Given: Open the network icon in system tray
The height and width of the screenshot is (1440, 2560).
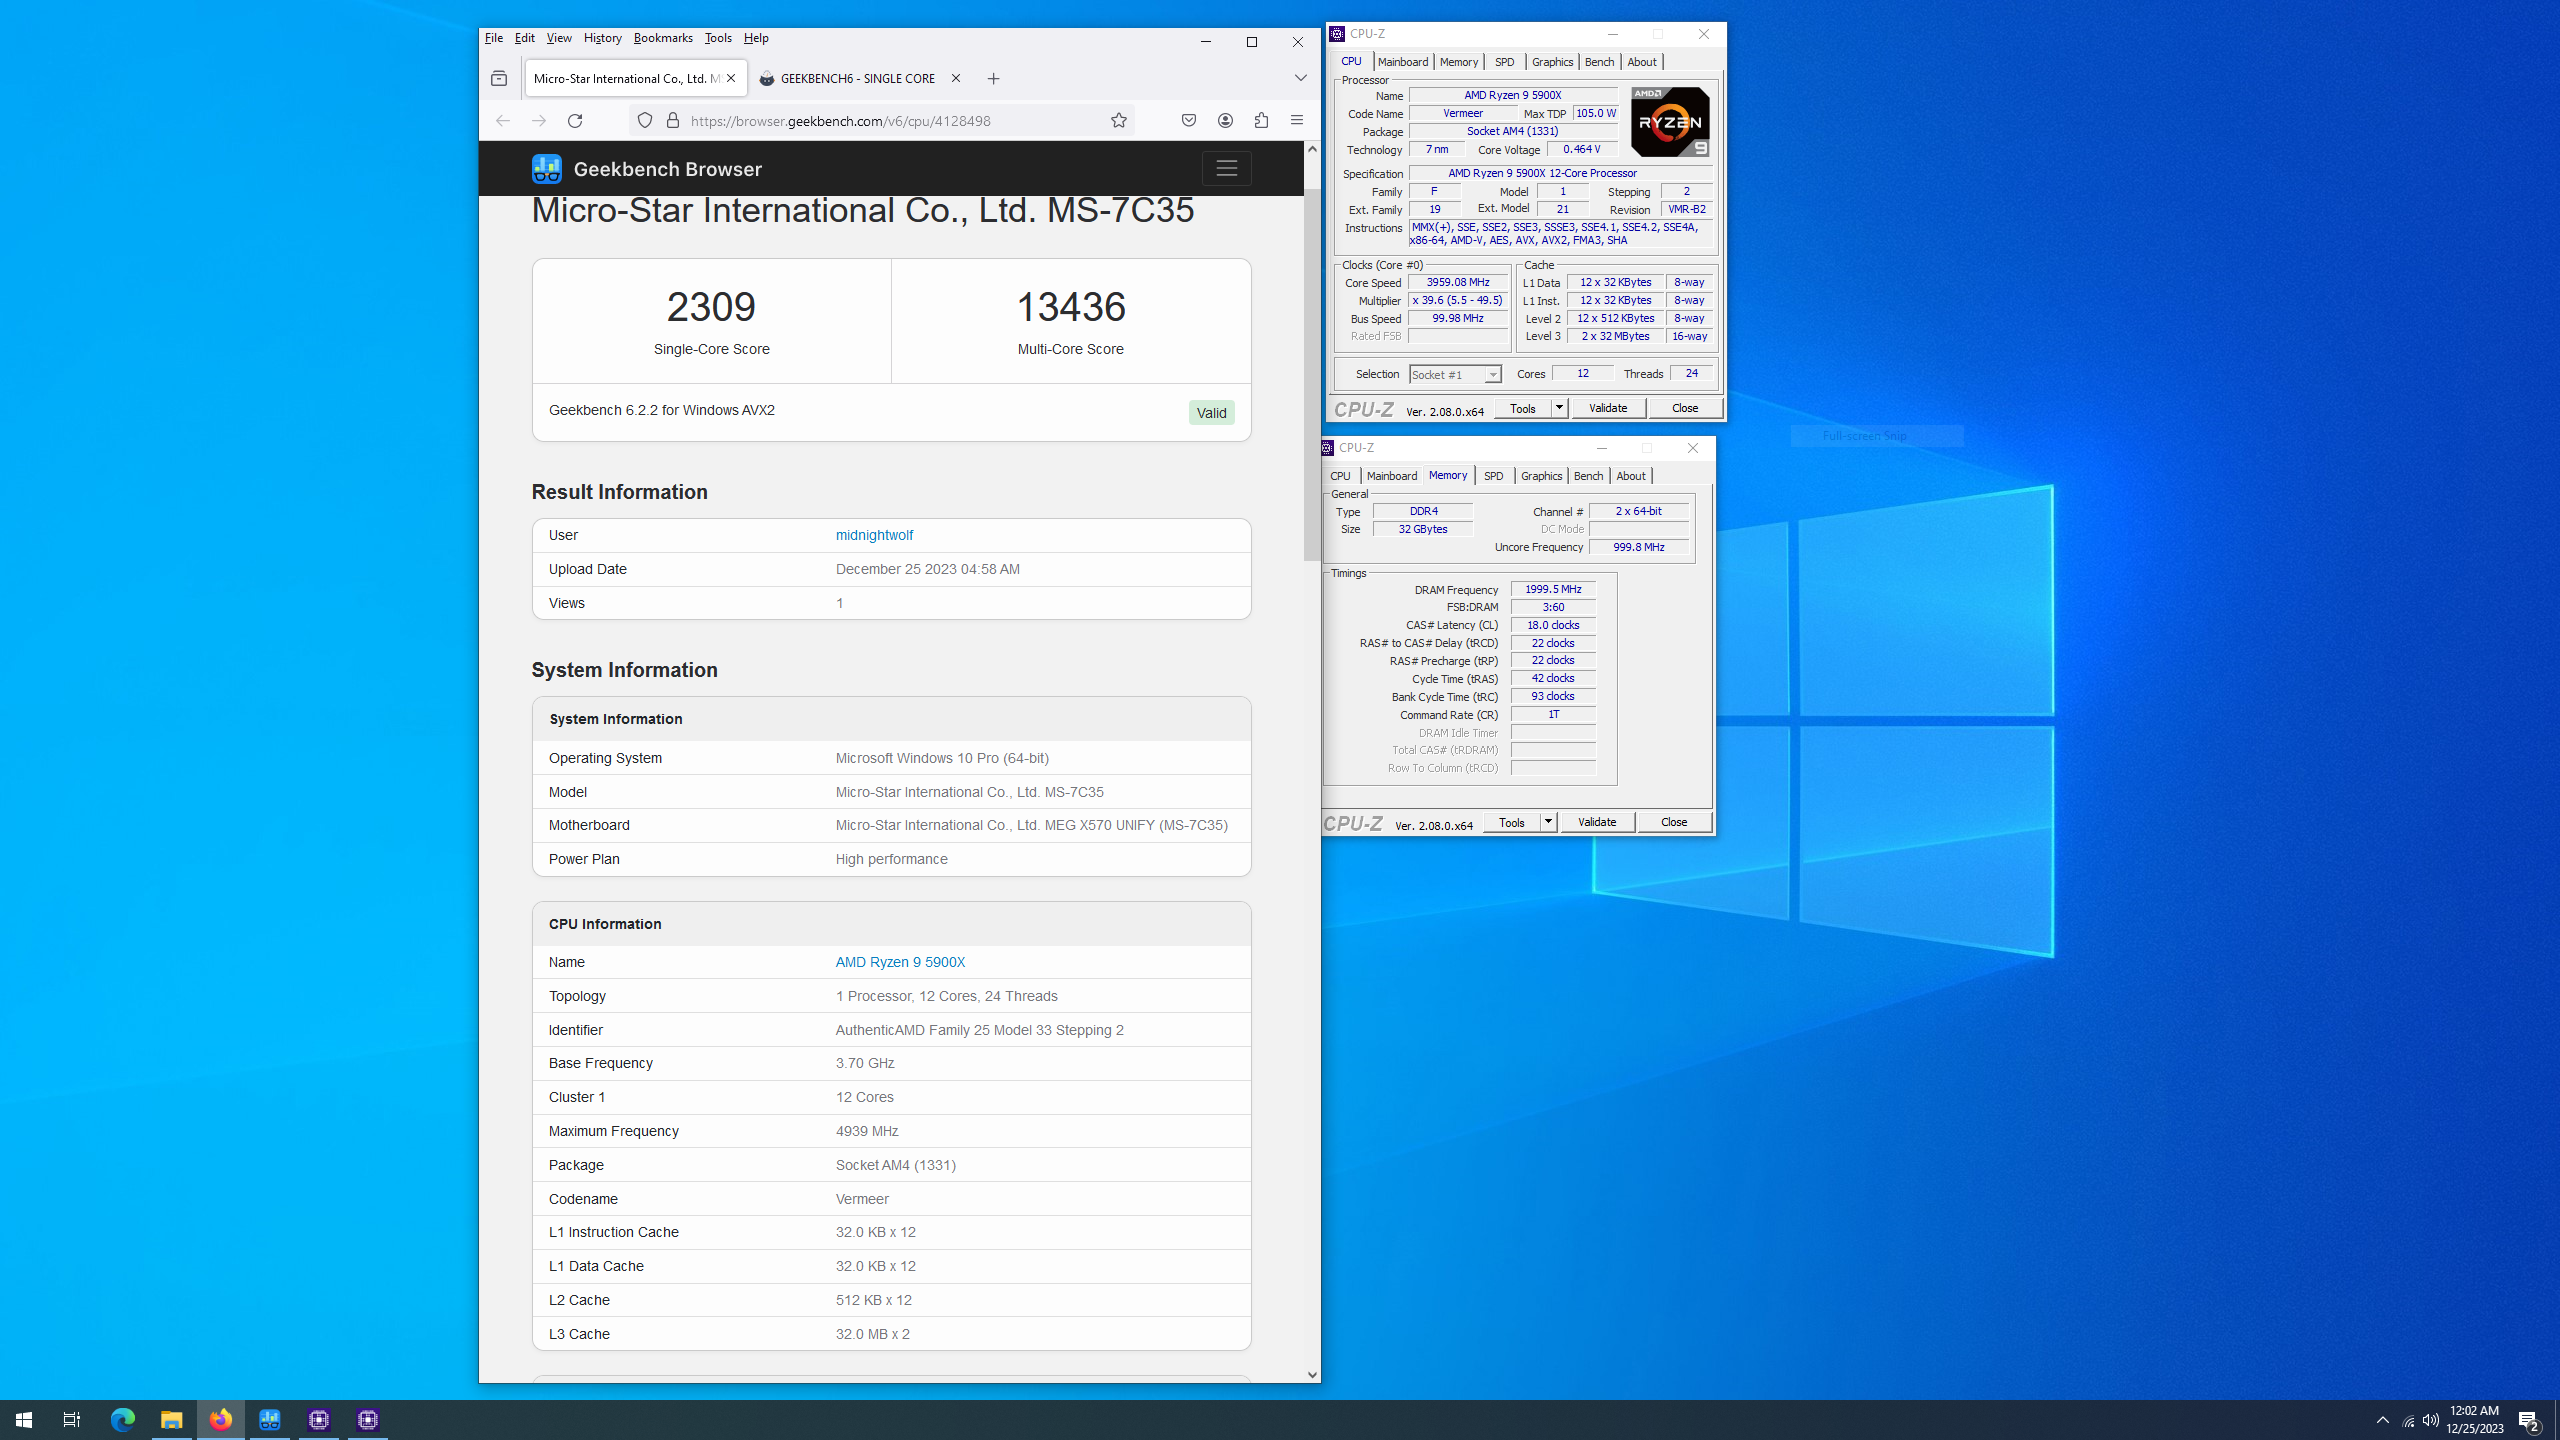Looking at the screenshot, I should point(2408,1420).
